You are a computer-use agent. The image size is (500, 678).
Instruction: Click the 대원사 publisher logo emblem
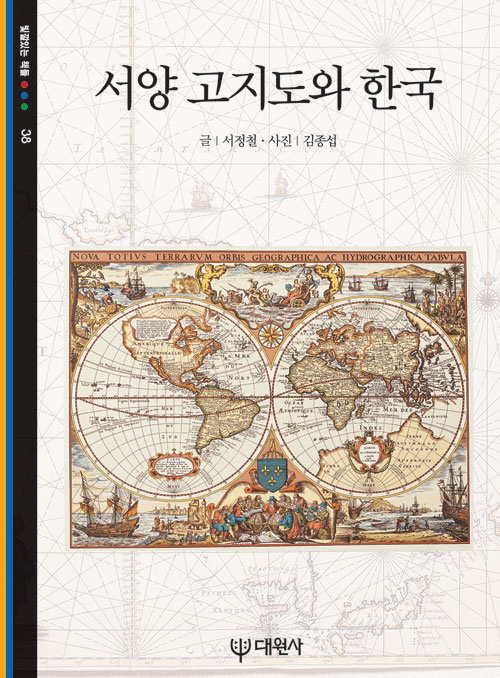click(239, 648)
